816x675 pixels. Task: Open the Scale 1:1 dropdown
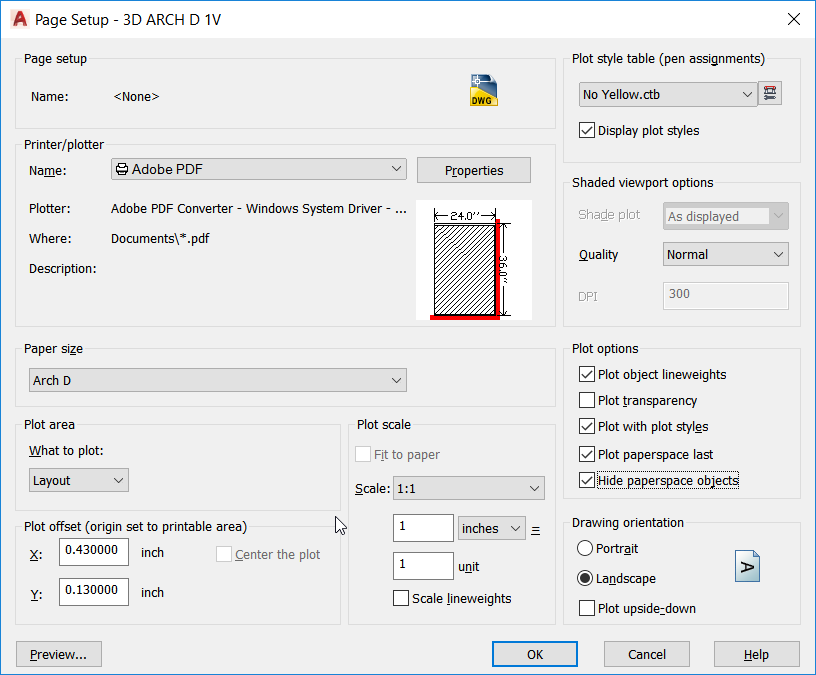(469, 488)
